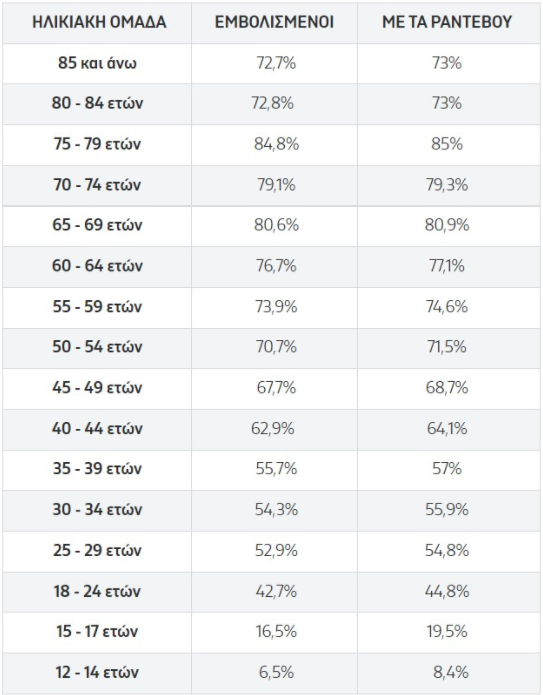
Task: Select the 12 - 14 ετών row label
Action: tap(97, 672)
